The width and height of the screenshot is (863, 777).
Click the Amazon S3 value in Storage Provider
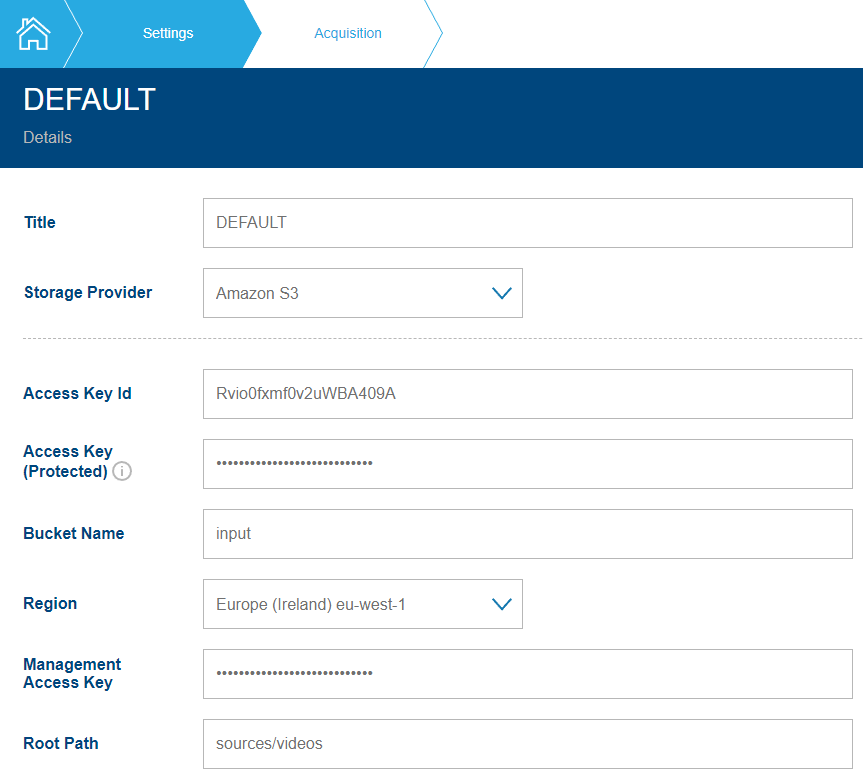click(x=256, y=293)
